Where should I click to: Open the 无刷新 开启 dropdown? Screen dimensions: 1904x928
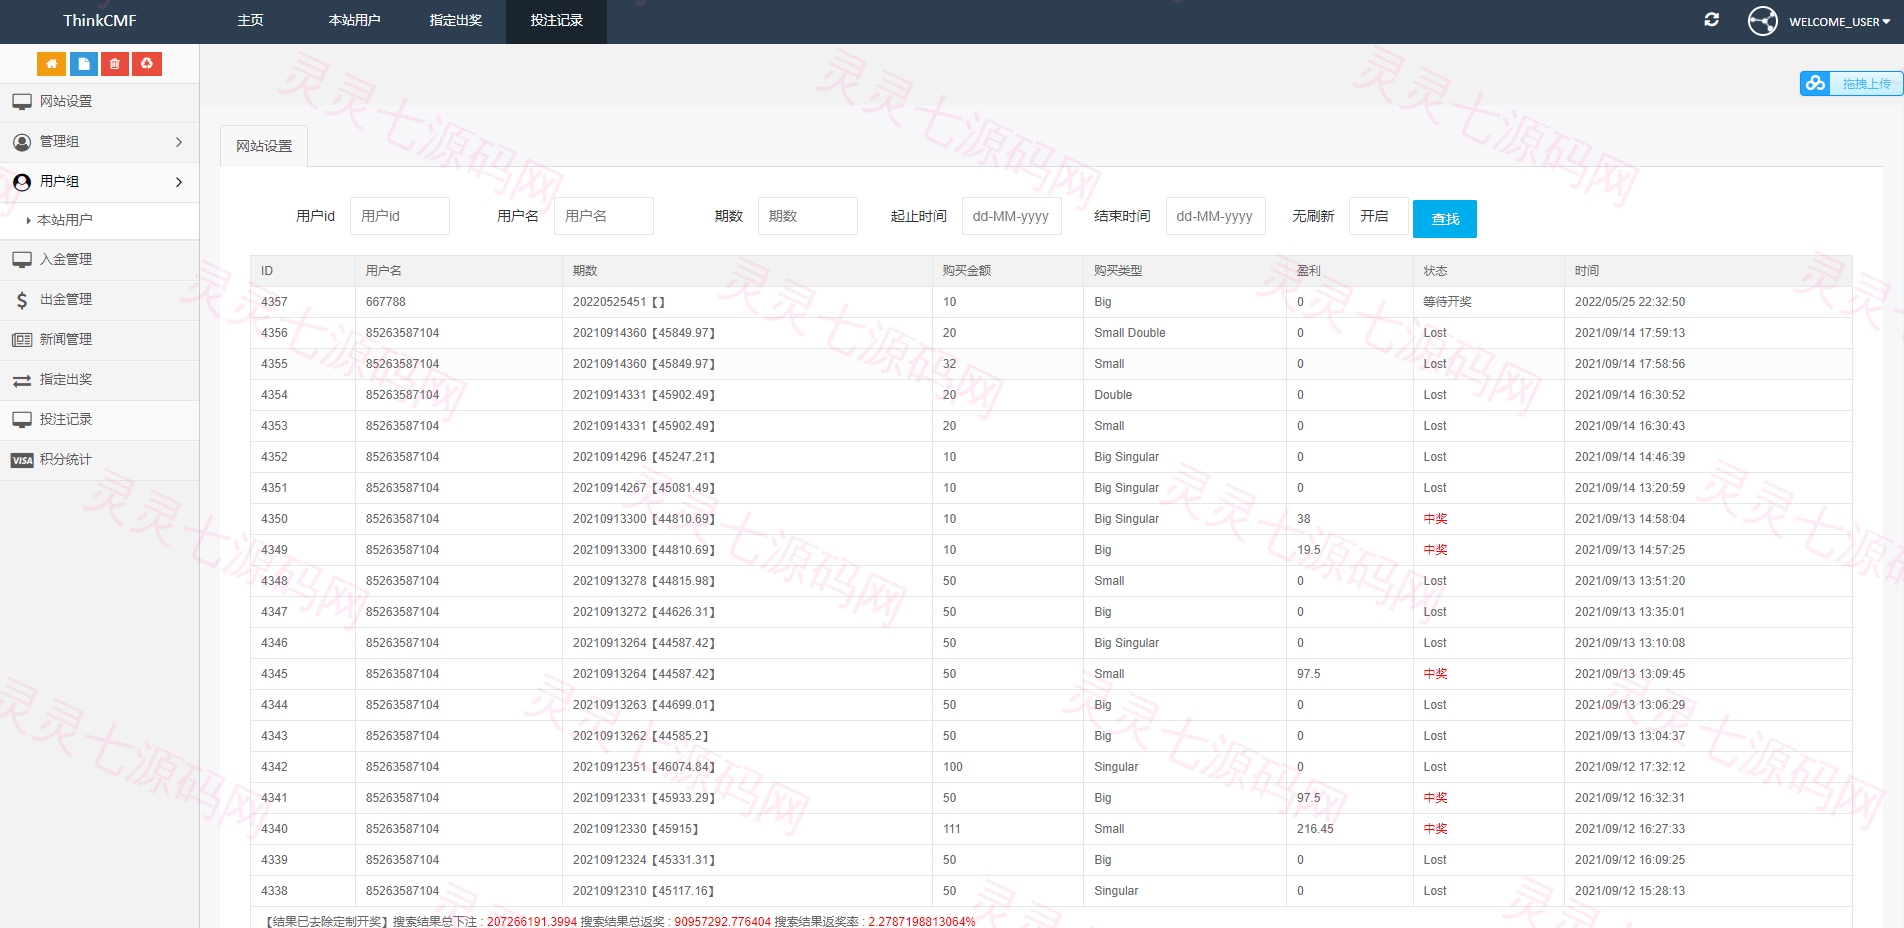point(1378,216)
